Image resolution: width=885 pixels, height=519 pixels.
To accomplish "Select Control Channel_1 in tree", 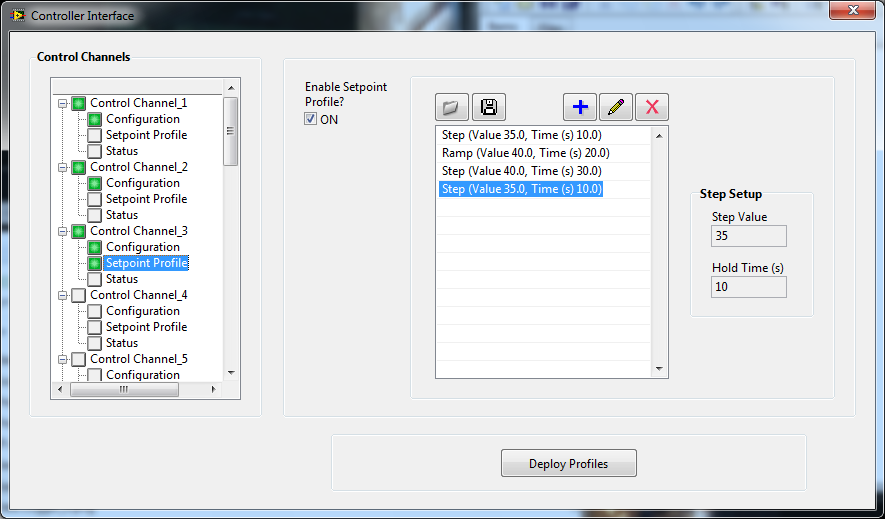I will point(139,103).
